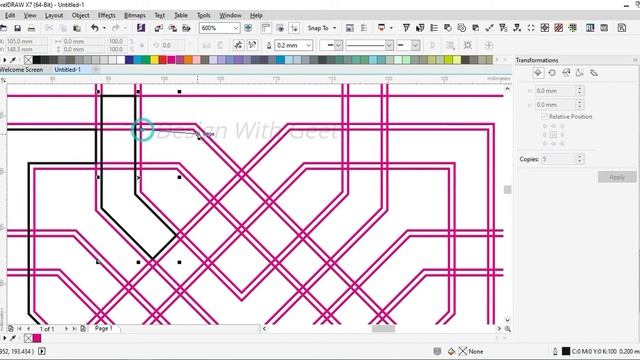Click the Apply button
The width and height of the screenshot is (640, 360).
[617, 177]
